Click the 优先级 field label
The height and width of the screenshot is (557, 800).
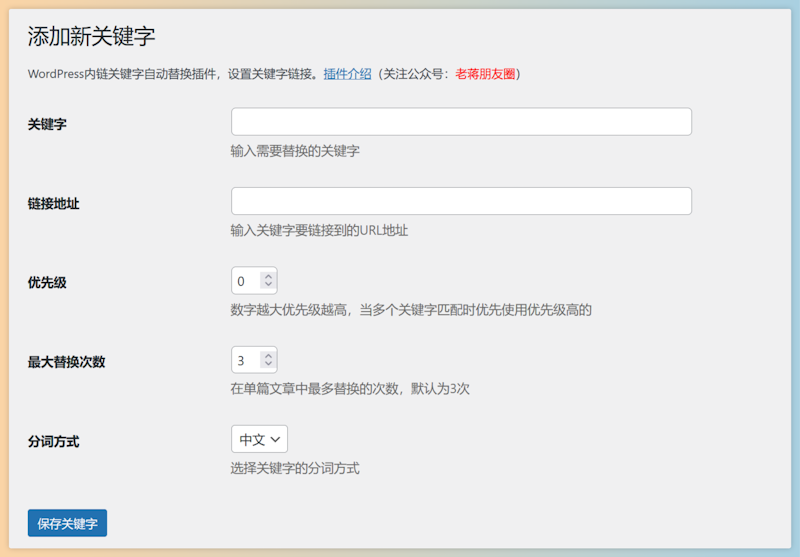point(47,282)
